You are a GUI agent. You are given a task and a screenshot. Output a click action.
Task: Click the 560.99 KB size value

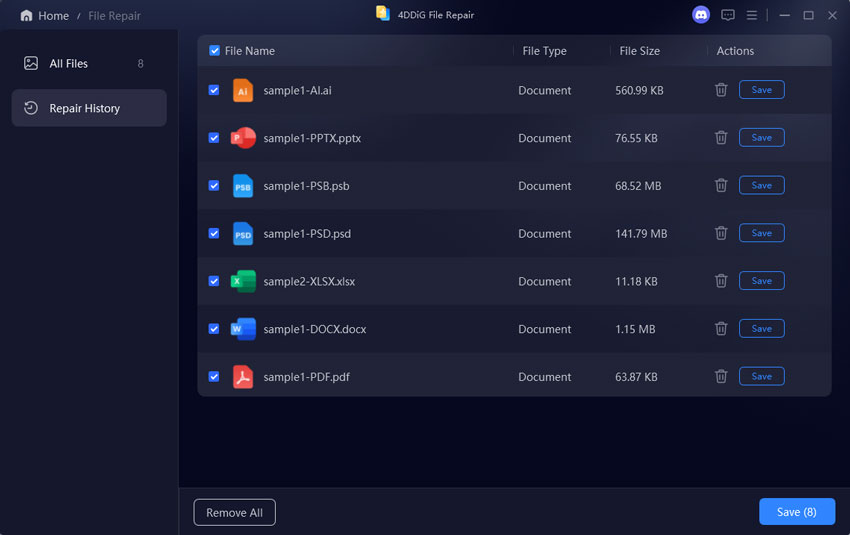click(639, 91)
